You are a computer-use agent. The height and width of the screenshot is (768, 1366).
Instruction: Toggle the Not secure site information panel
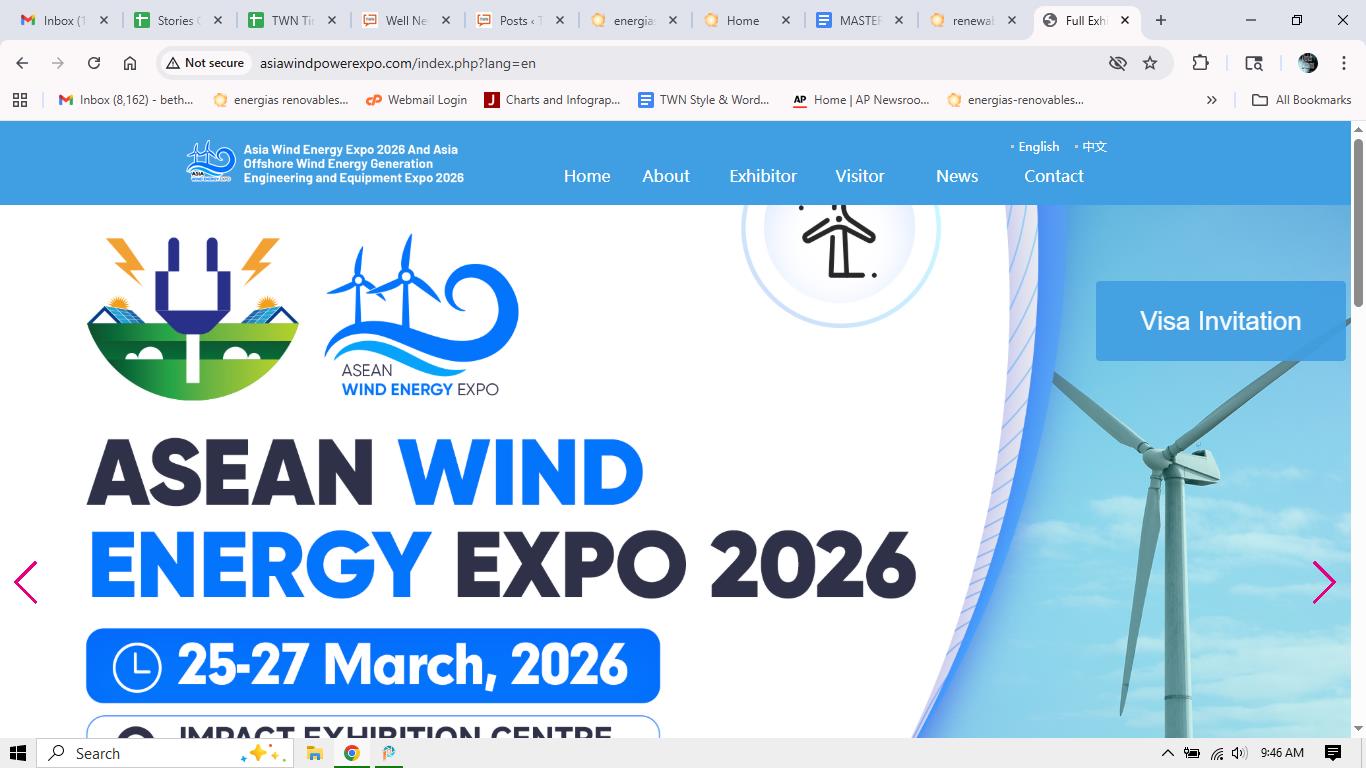[x=204, y=62]
